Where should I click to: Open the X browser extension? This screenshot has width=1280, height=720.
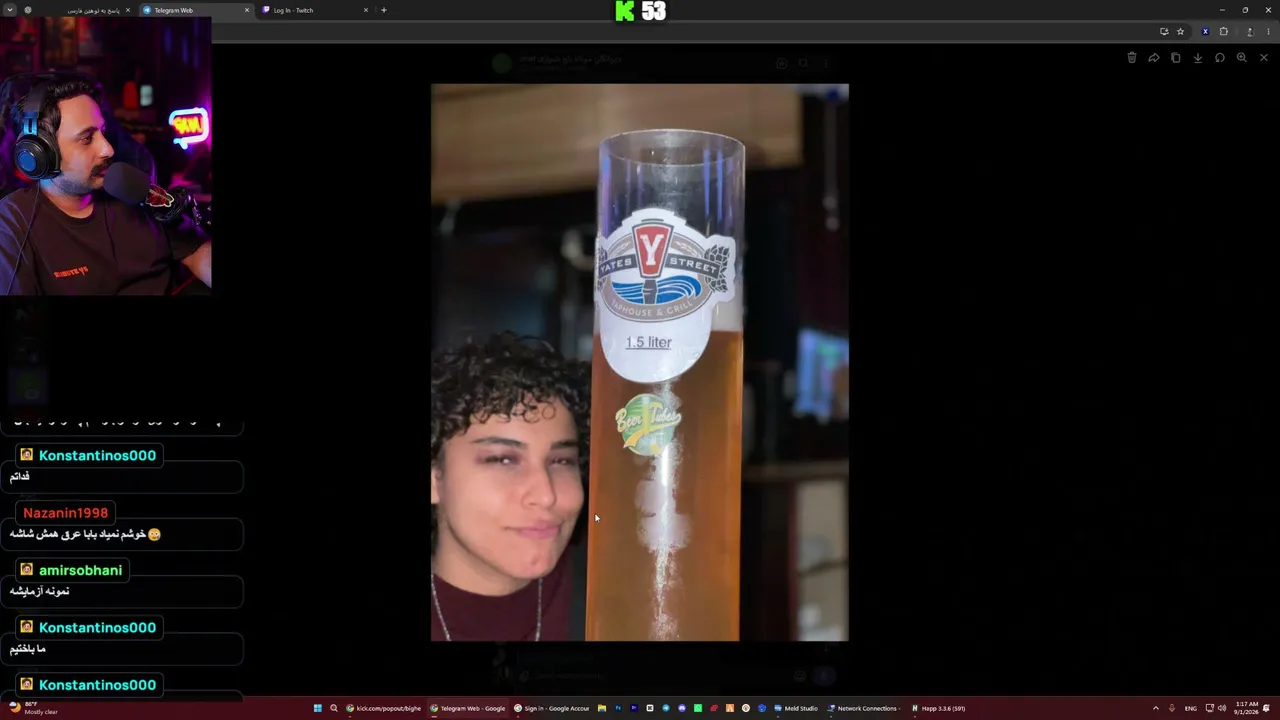click(x=1205, y=32)
